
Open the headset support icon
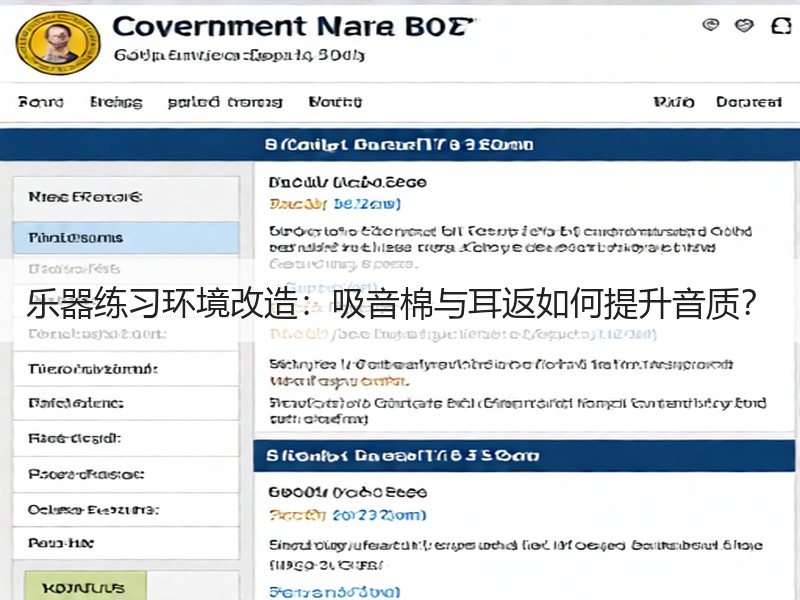coord(781,26)
